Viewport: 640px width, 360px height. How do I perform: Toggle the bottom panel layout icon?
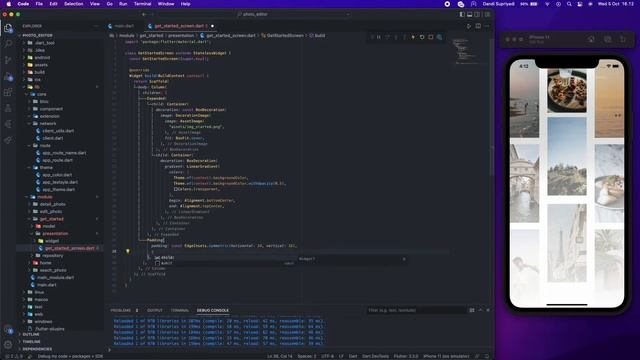(x=470, y=14)
